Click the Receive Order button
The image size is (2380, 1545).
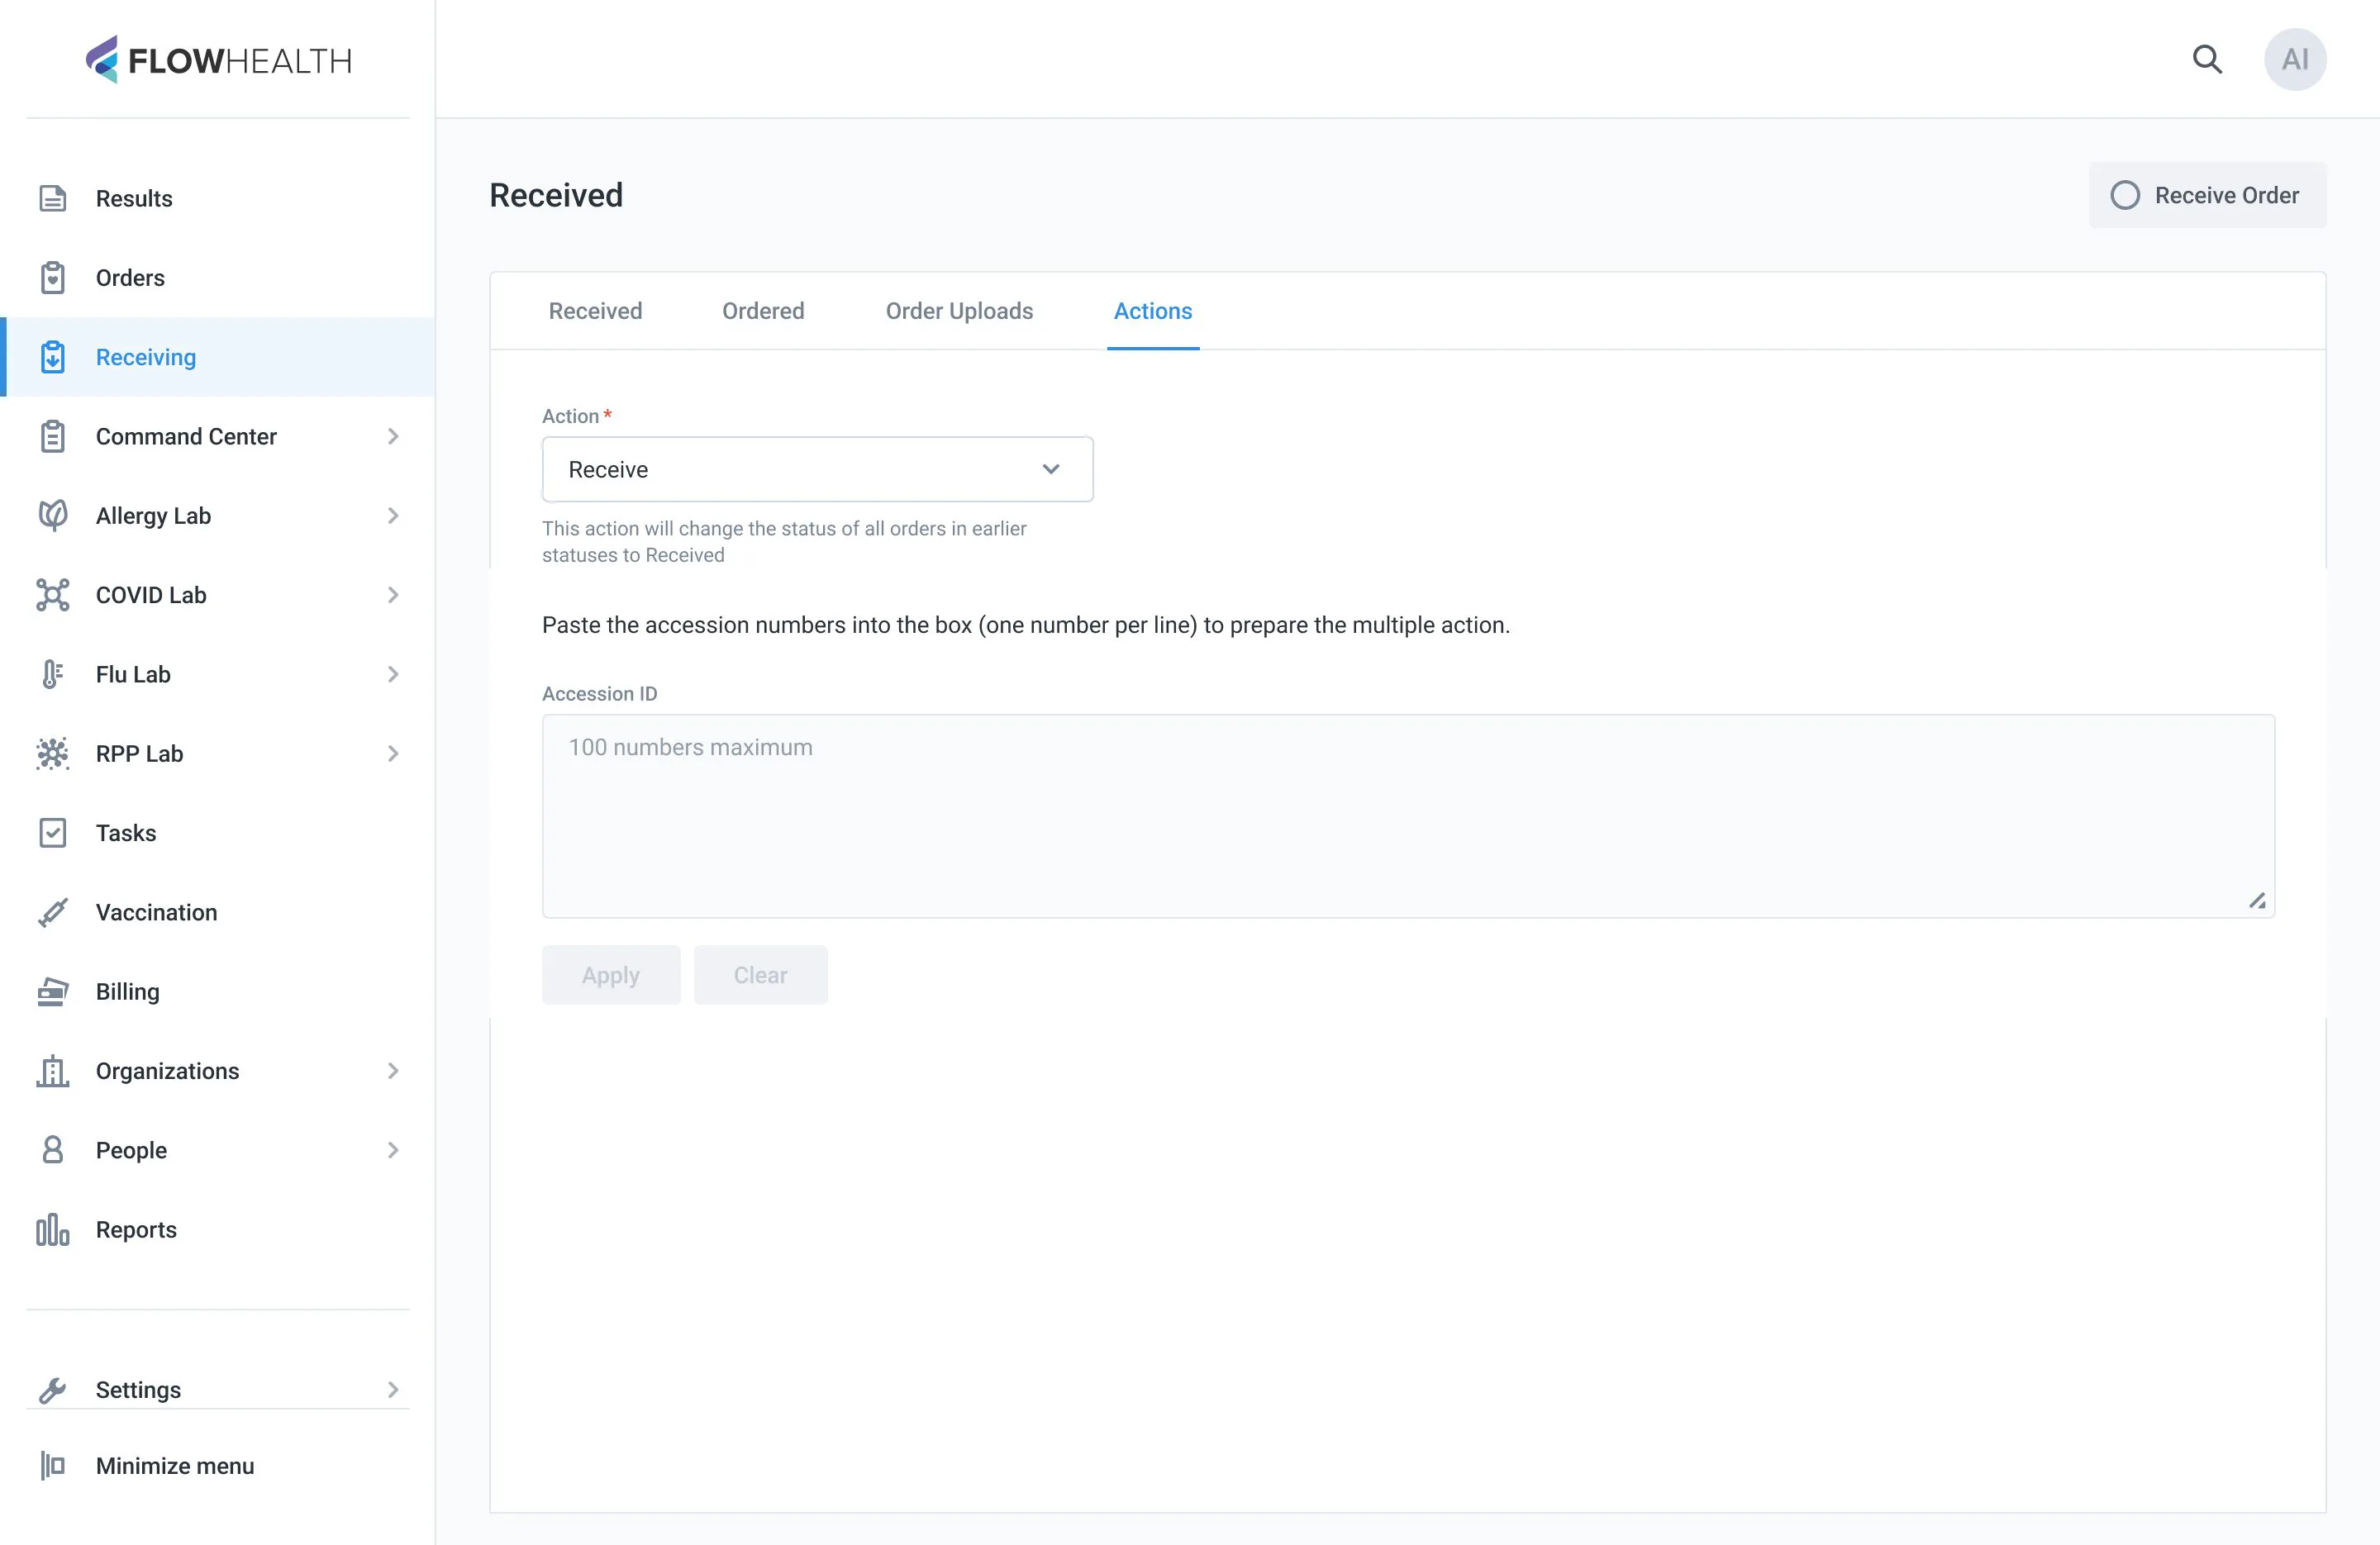(x=2207, y=195)
